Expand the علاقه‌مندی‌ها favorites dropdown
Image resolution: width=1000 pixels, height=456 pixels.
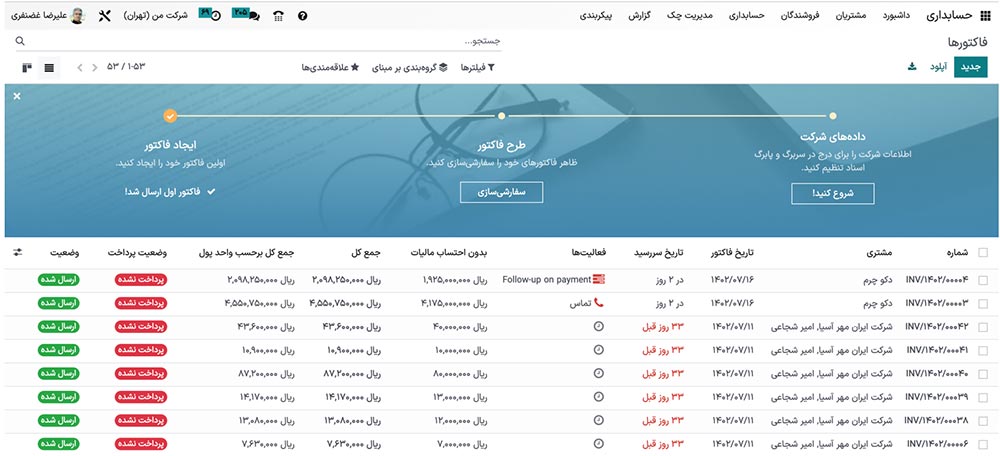[330, 67]
